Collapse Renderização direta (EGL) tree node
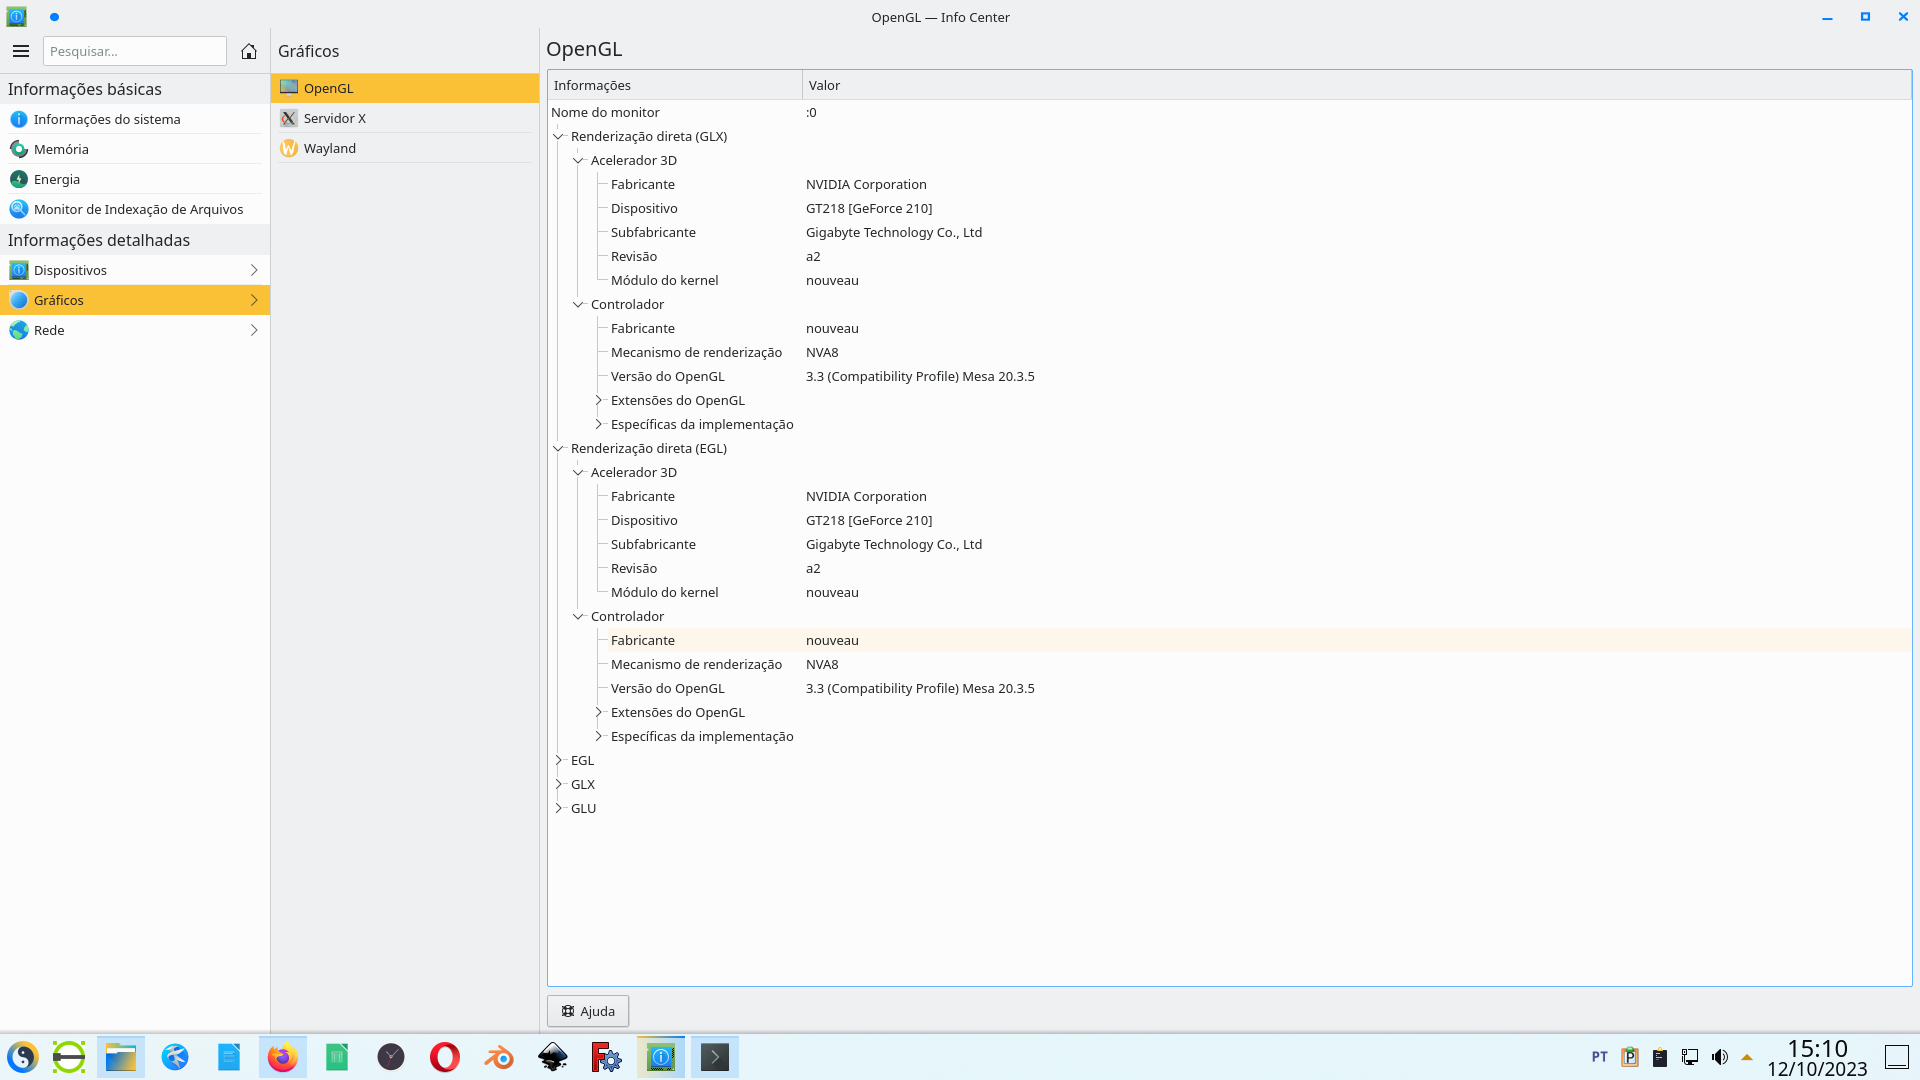 point(559,448)
